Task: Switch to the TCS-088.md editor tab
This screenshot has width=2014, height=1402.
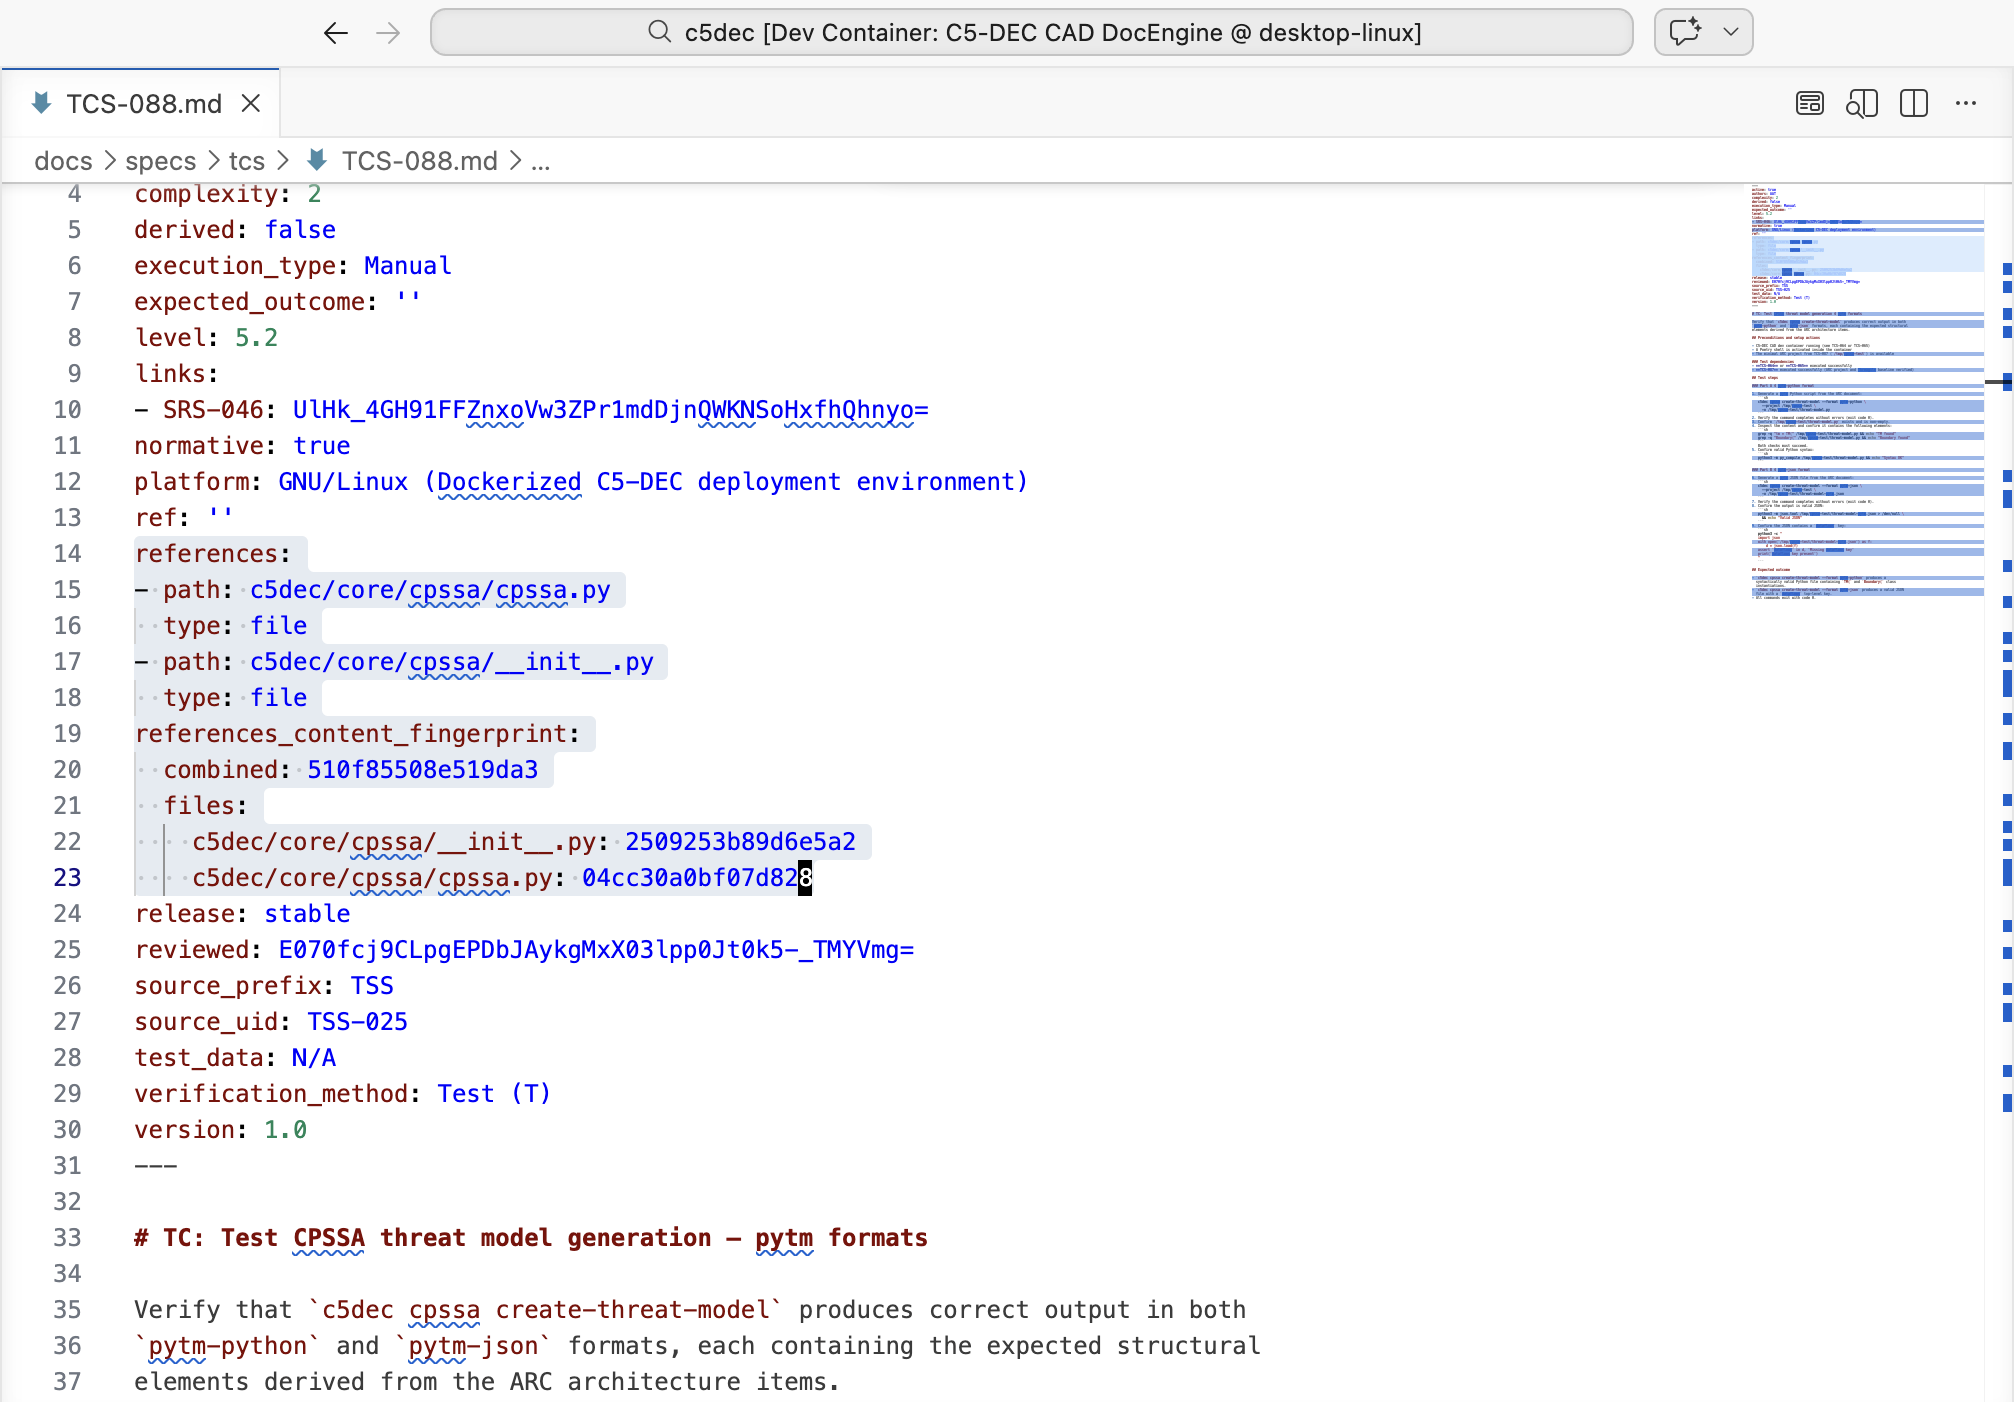Action: [144, 103]
